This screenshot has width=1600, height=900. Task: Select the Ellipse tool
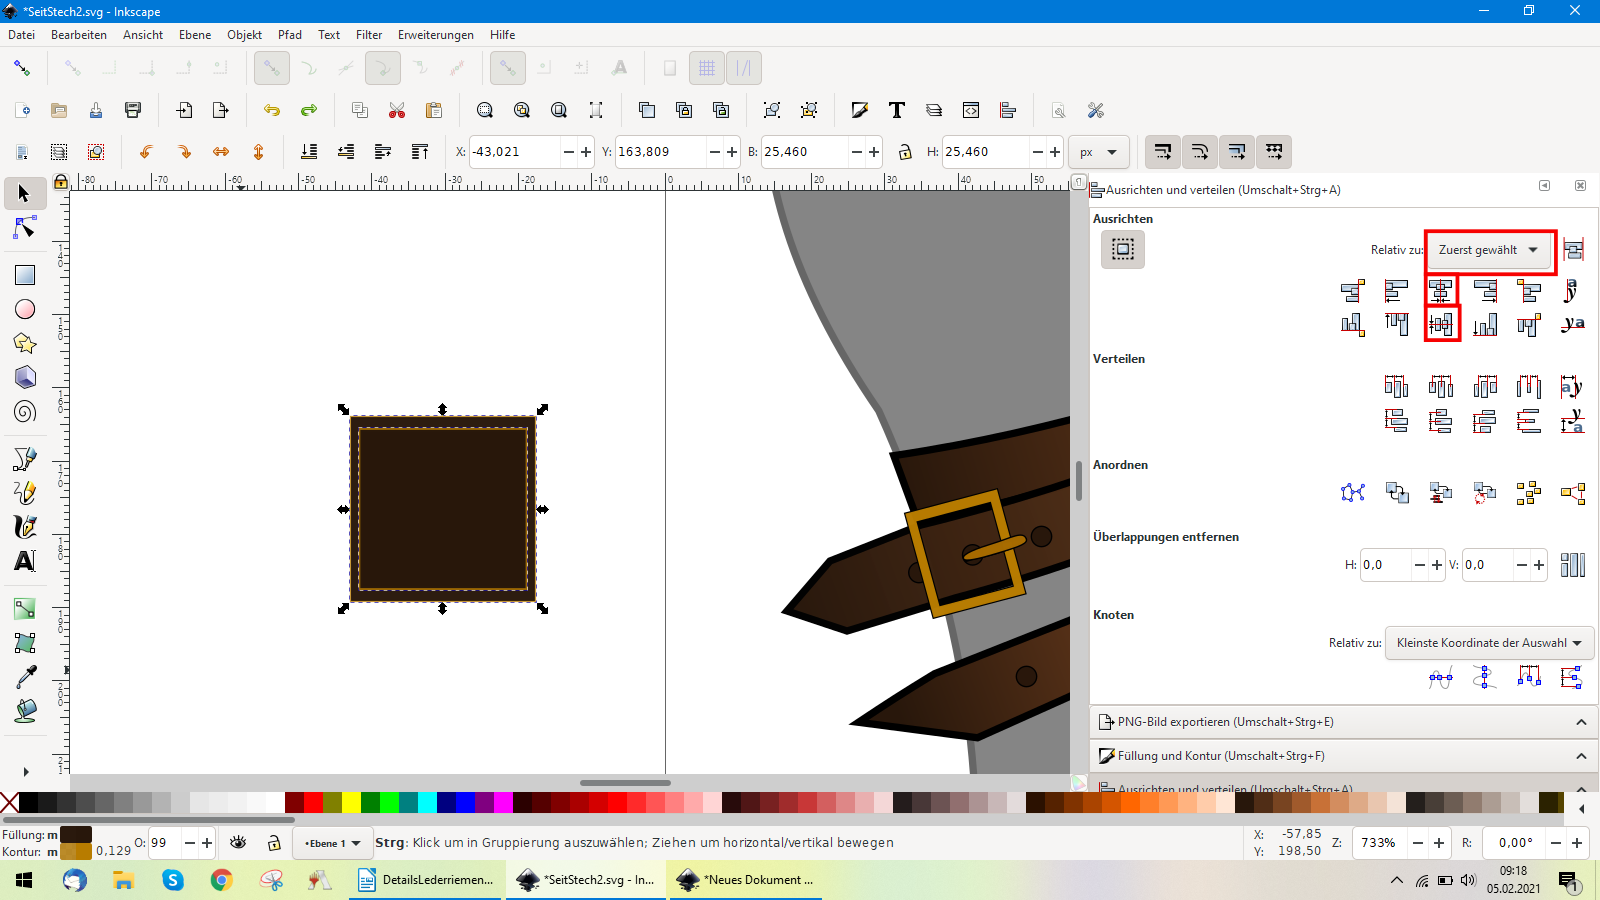(25, 309)
